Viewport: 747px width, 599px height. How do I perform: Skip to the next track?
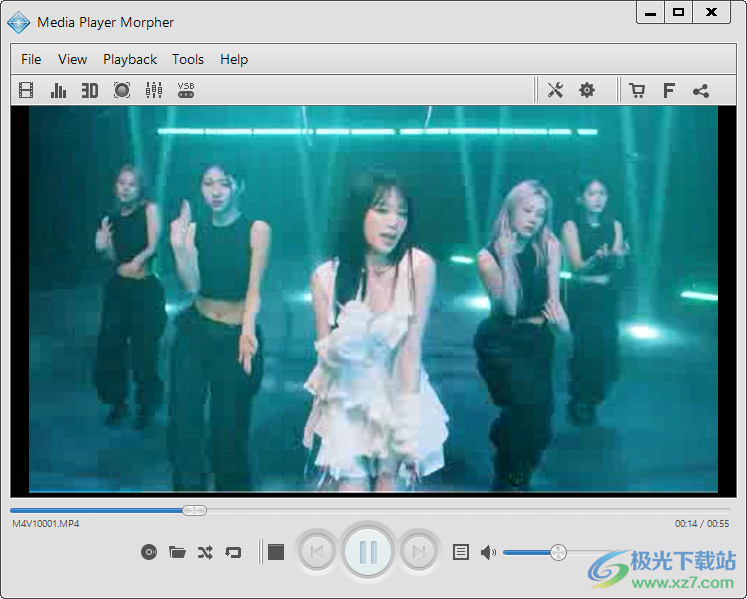[419, 552]
